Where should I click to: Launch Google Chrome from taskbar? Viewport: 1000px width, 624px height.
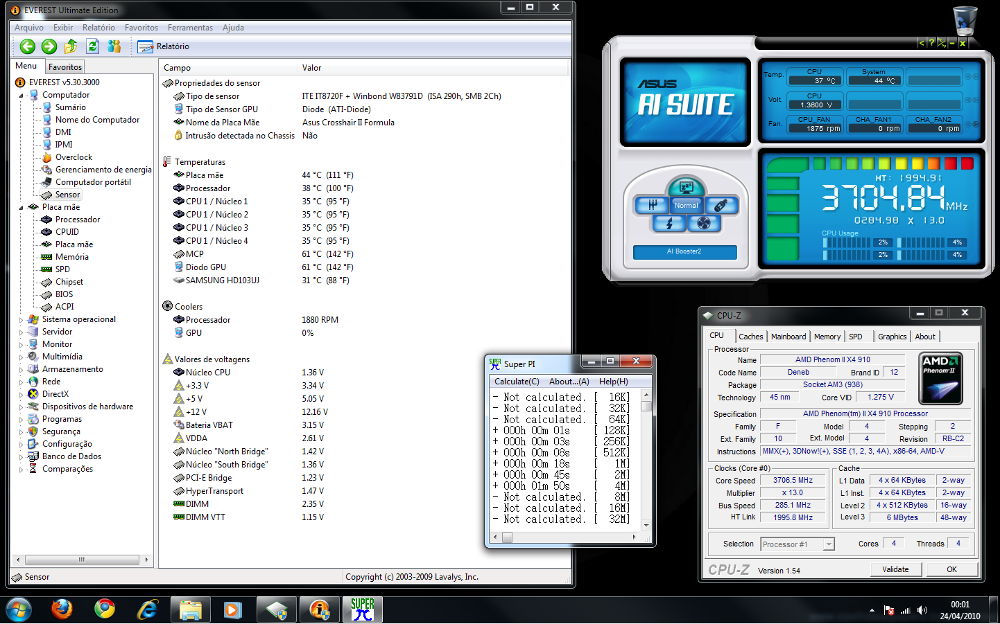tap(105, 609)
